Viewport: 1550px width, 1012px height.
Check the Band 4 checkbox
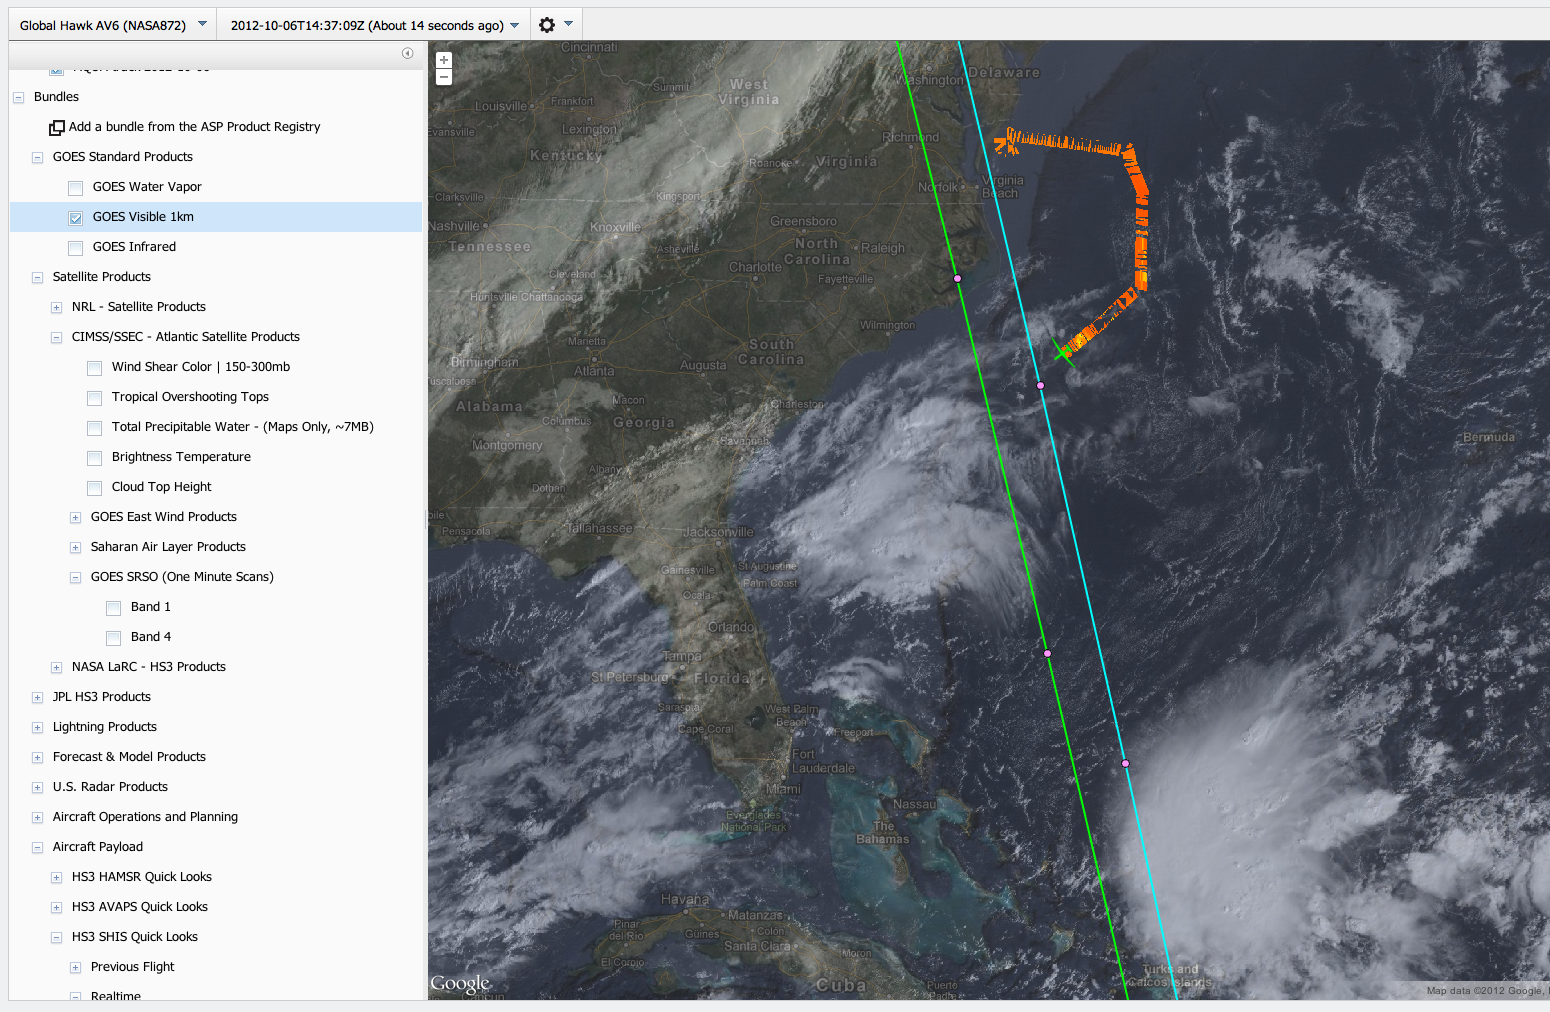[x=114, y=638]
